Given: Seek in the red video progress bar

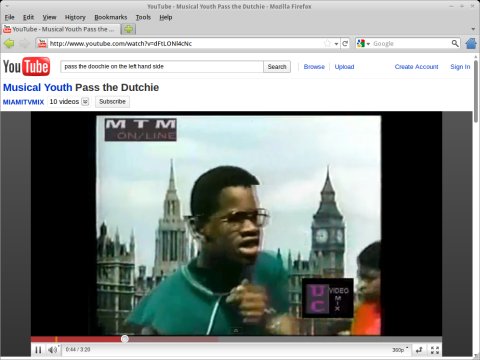Looking at the screenshot, I should click(x=78, y=339).
